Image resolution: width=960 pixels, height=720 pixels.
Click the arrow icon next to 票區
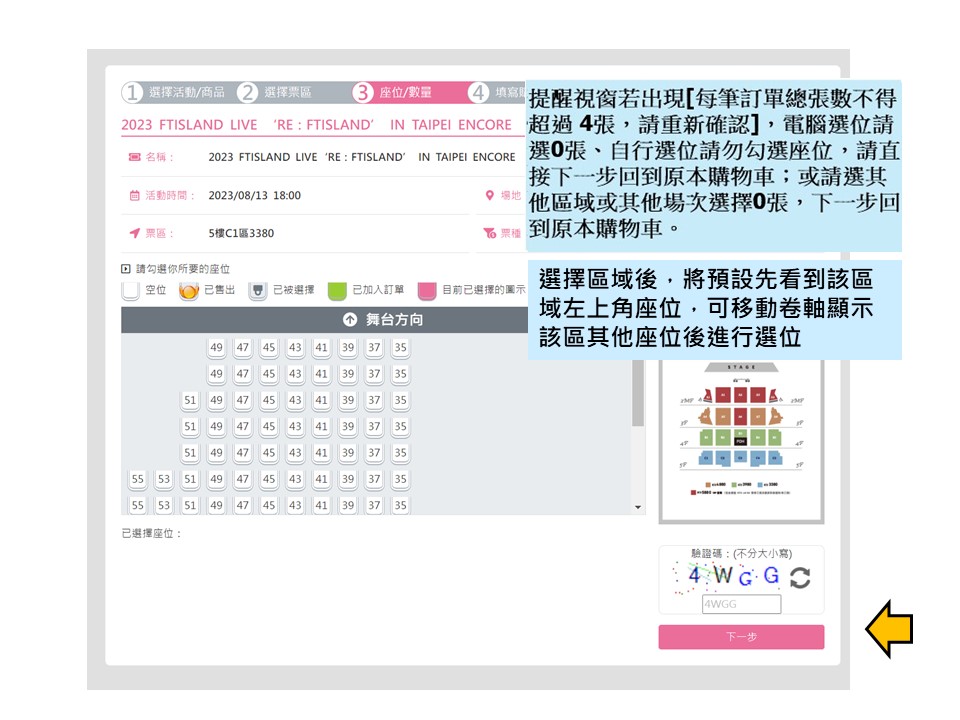click(x=135, y=233)
